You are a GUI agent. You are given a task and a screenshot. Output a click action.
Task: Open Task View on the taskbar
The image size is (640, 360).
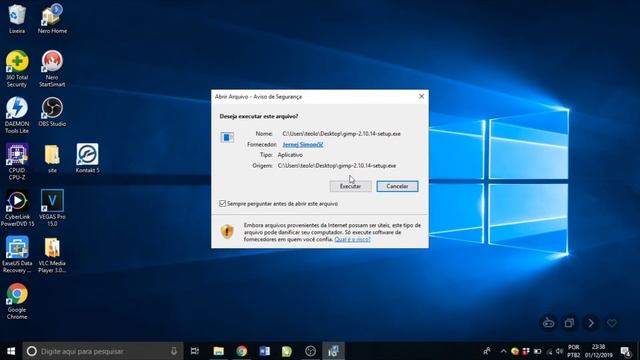(x=195, y=351)
